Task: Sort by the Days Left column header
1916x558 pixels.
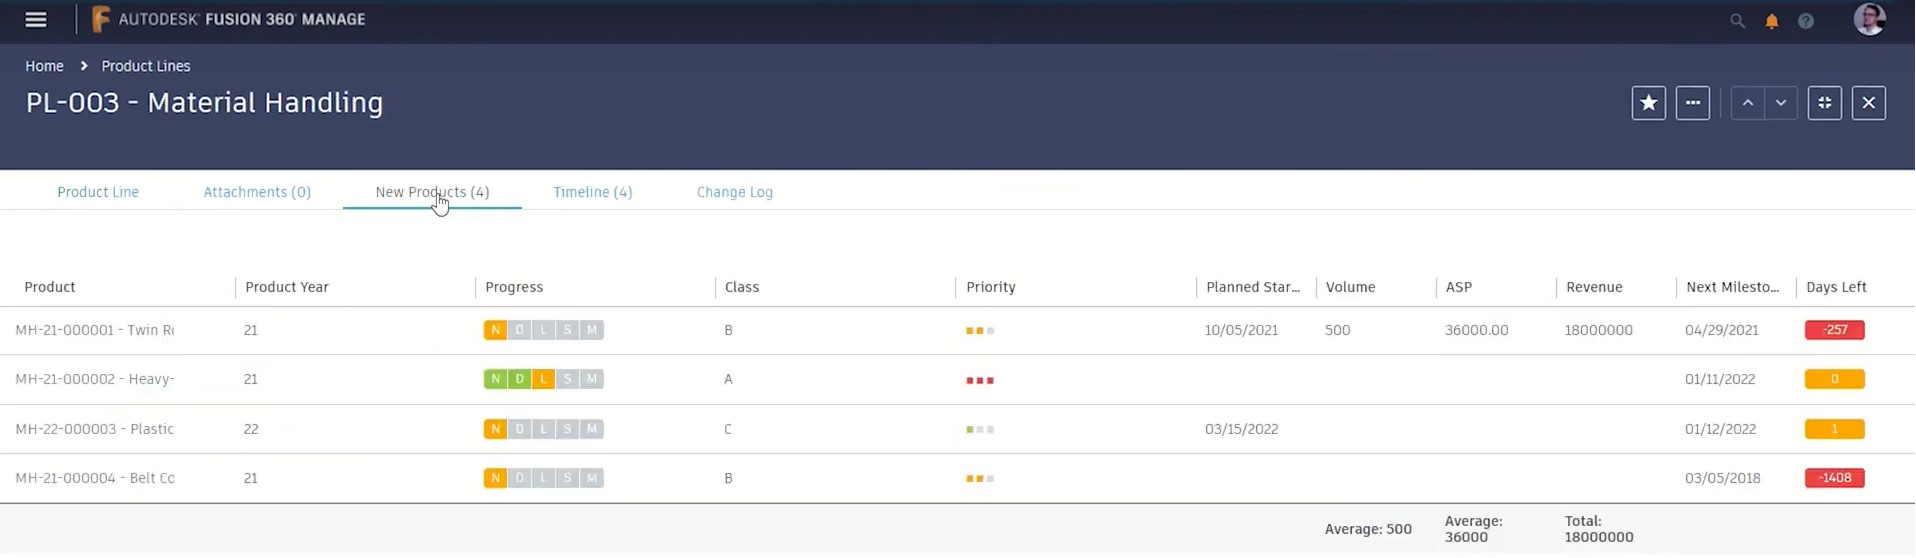Action: click(1836, 287)
